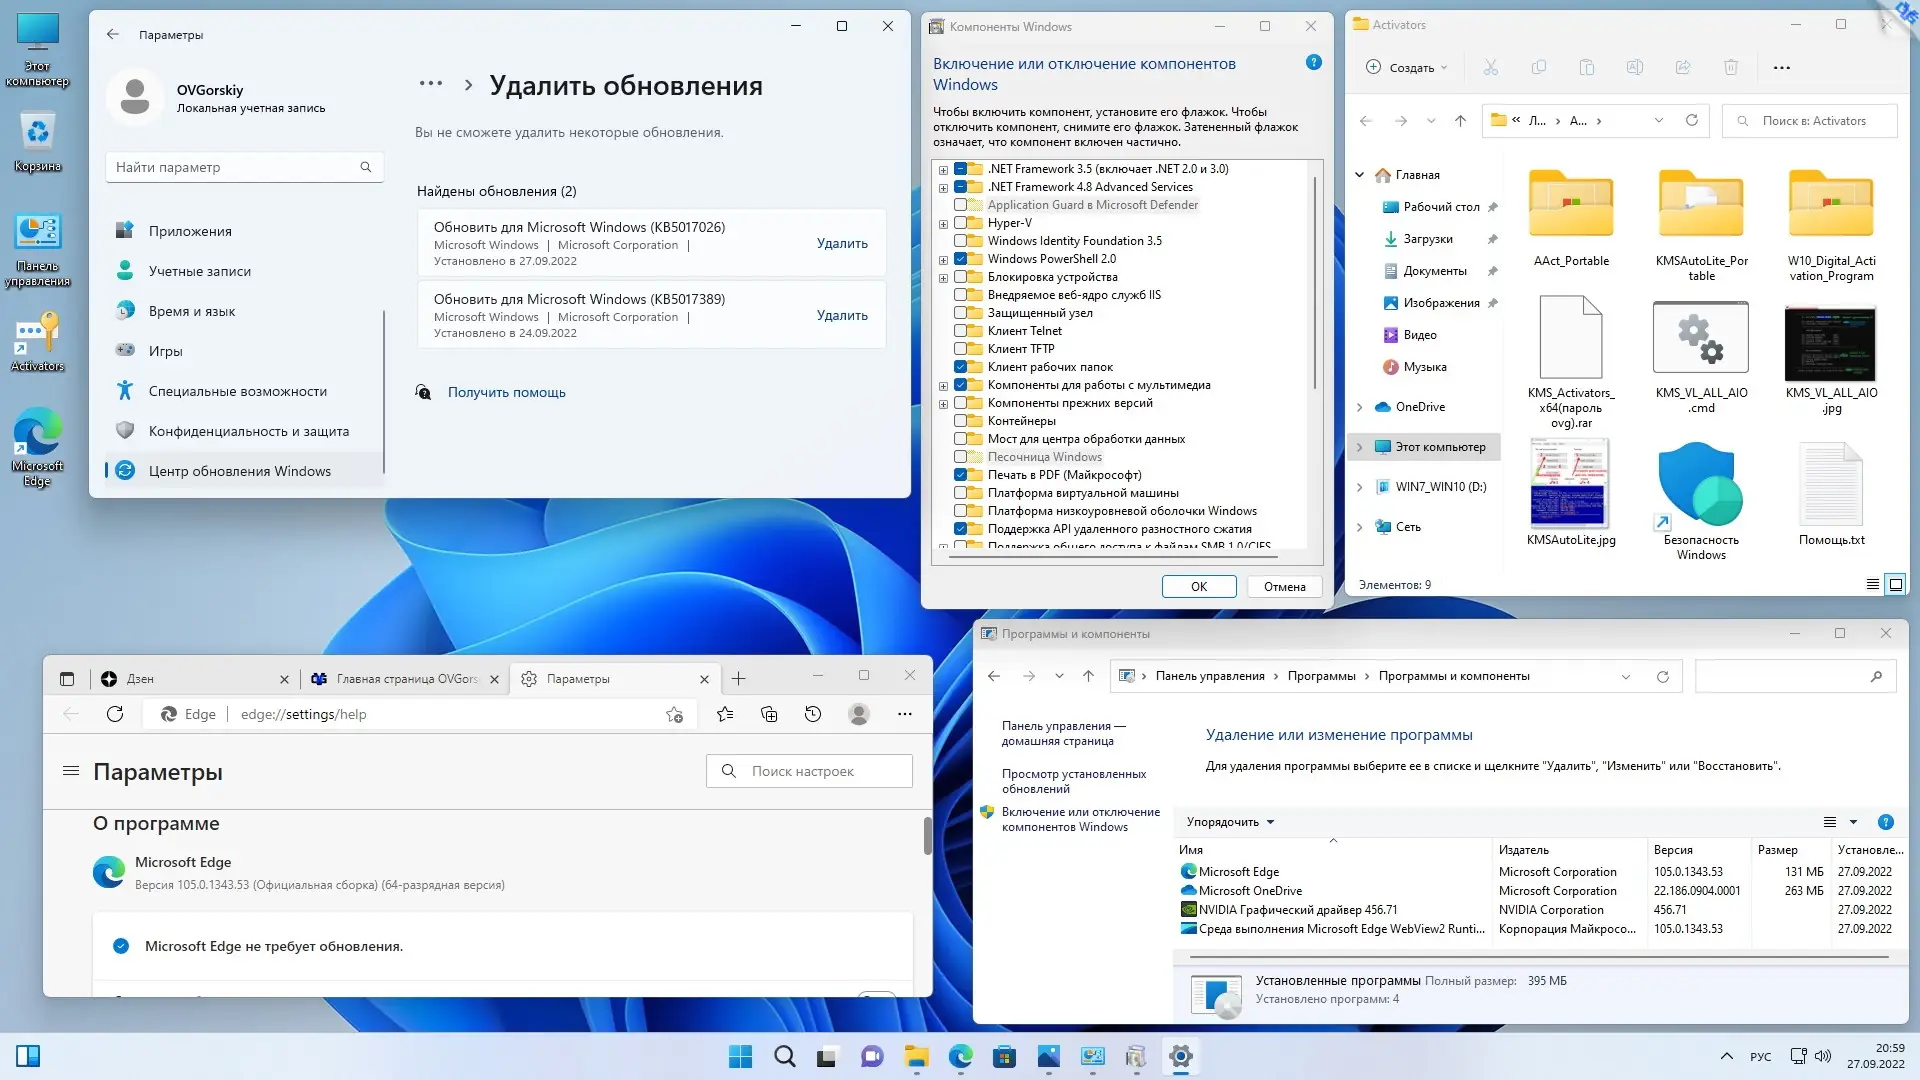Toggle the Клиент Telnet checkbox

[960, 331]
